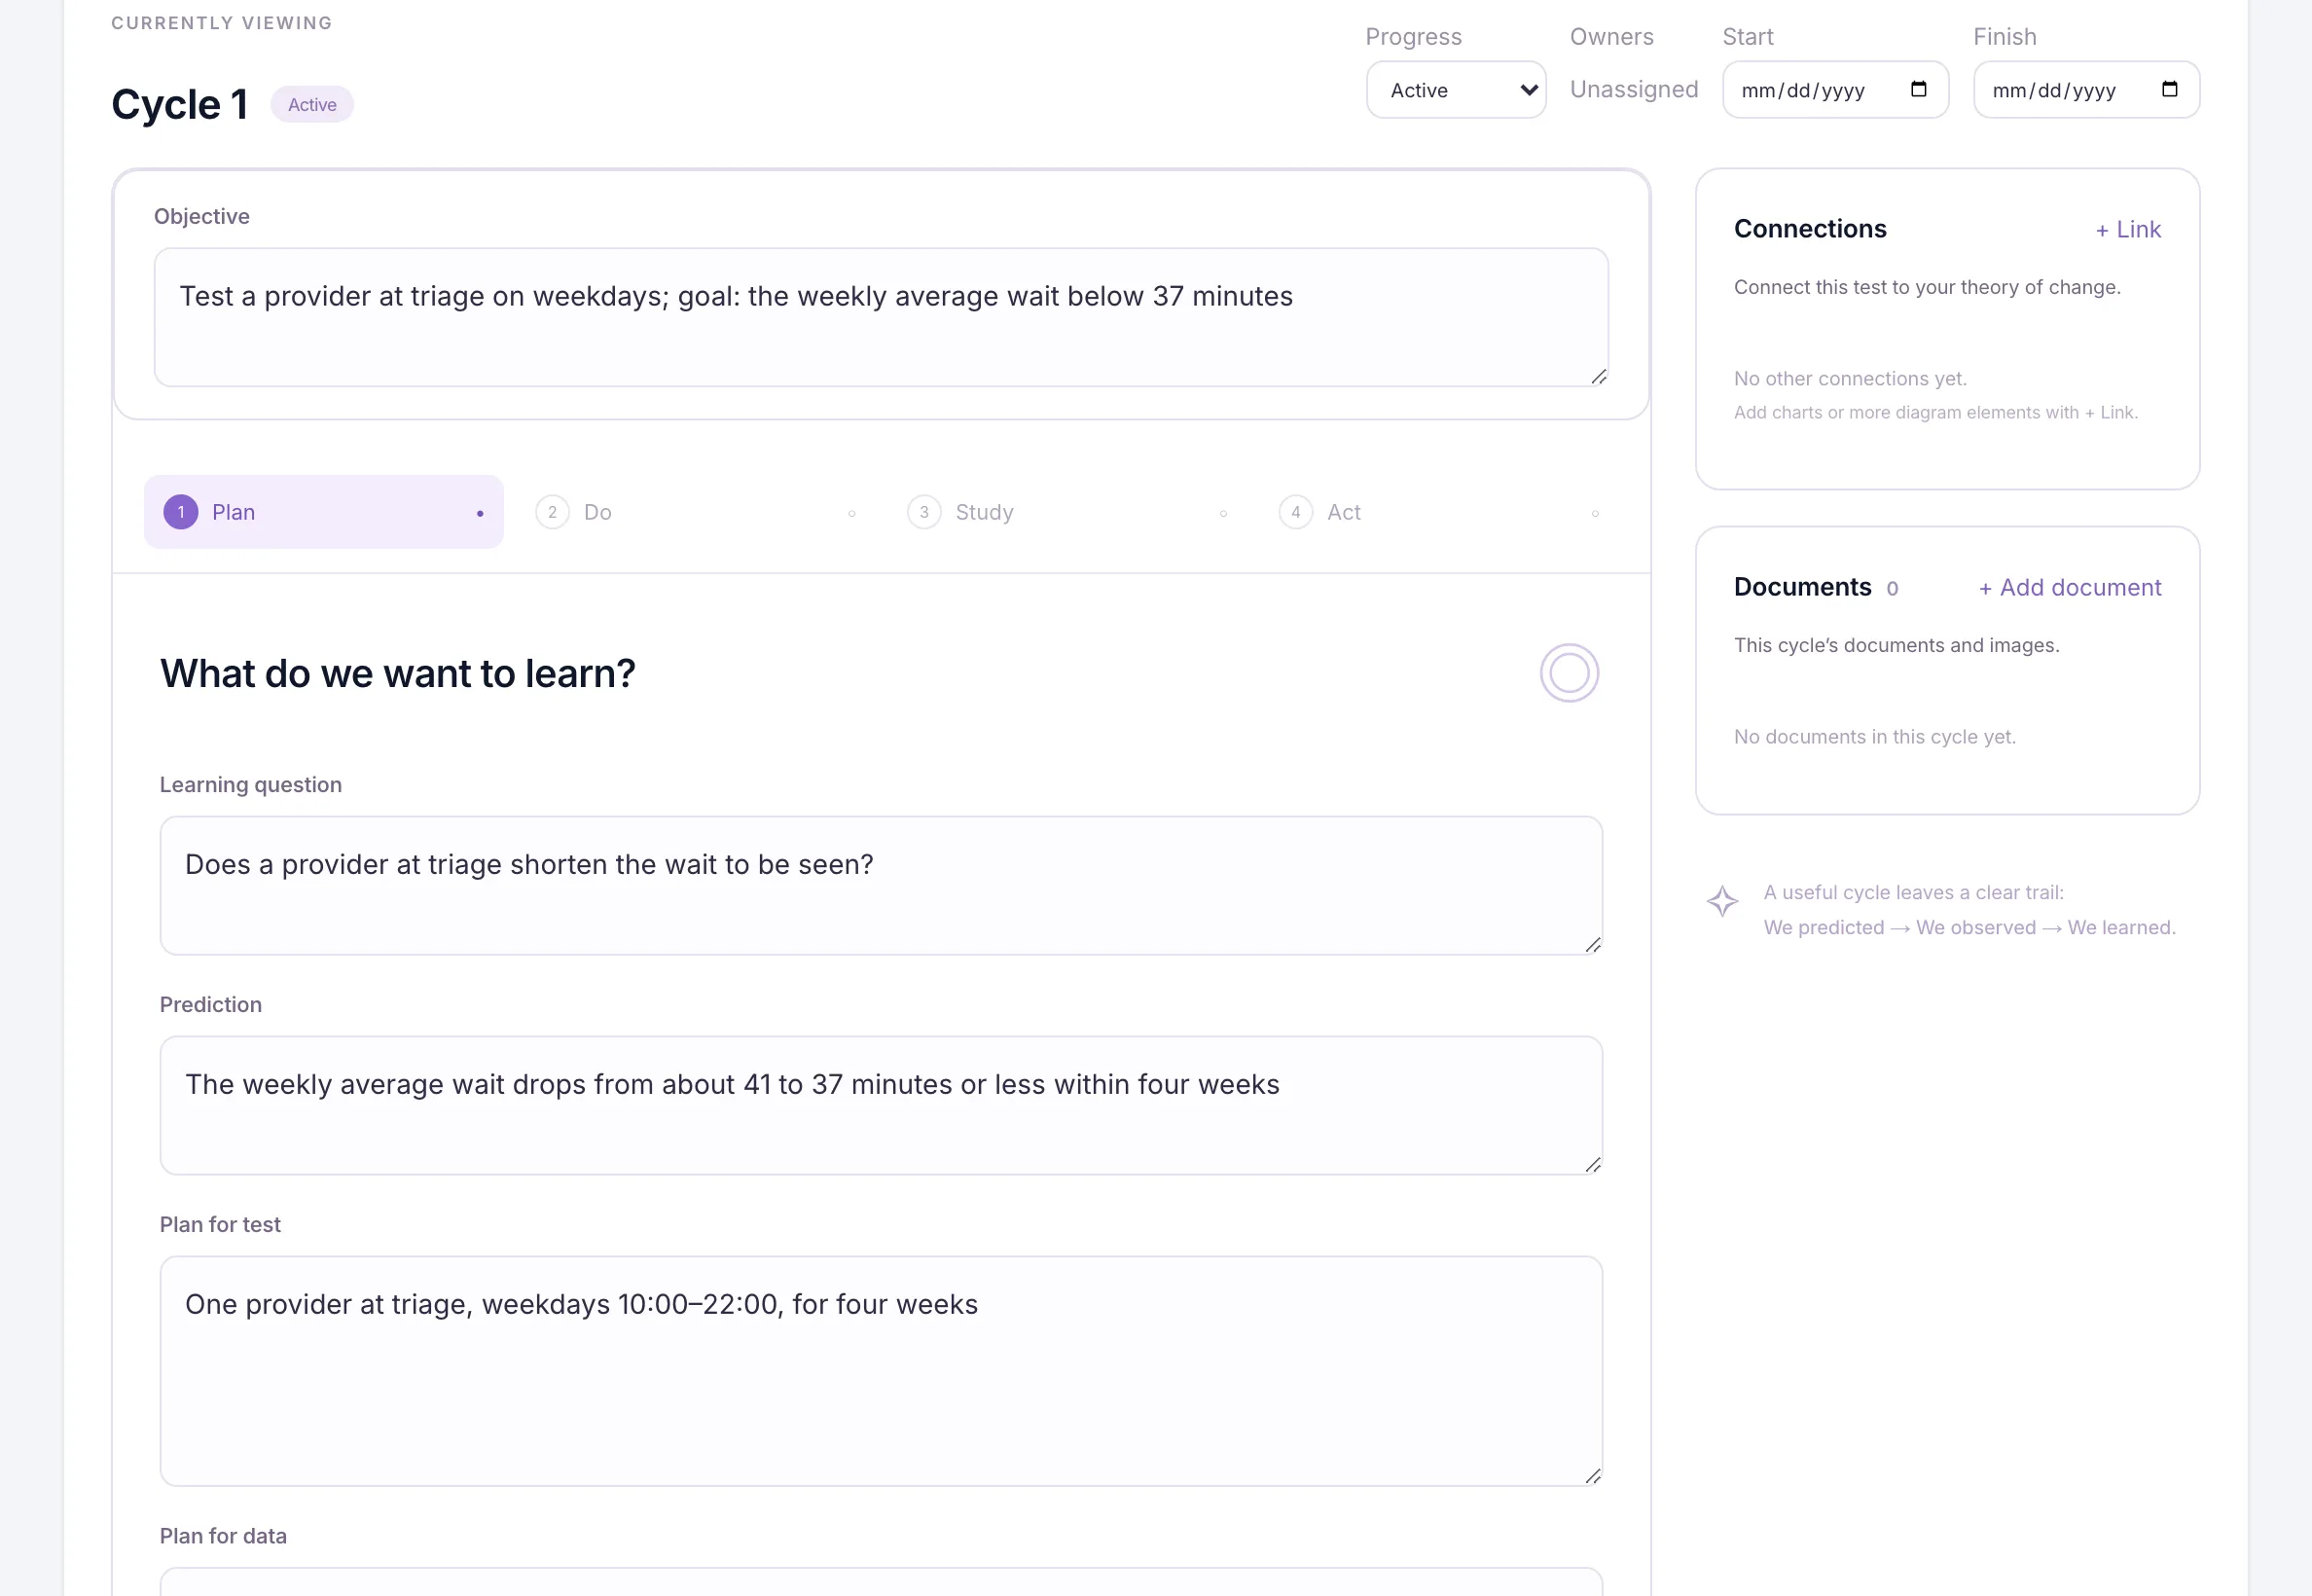Click the Unassigned owners label

[x=1634, y=89]
